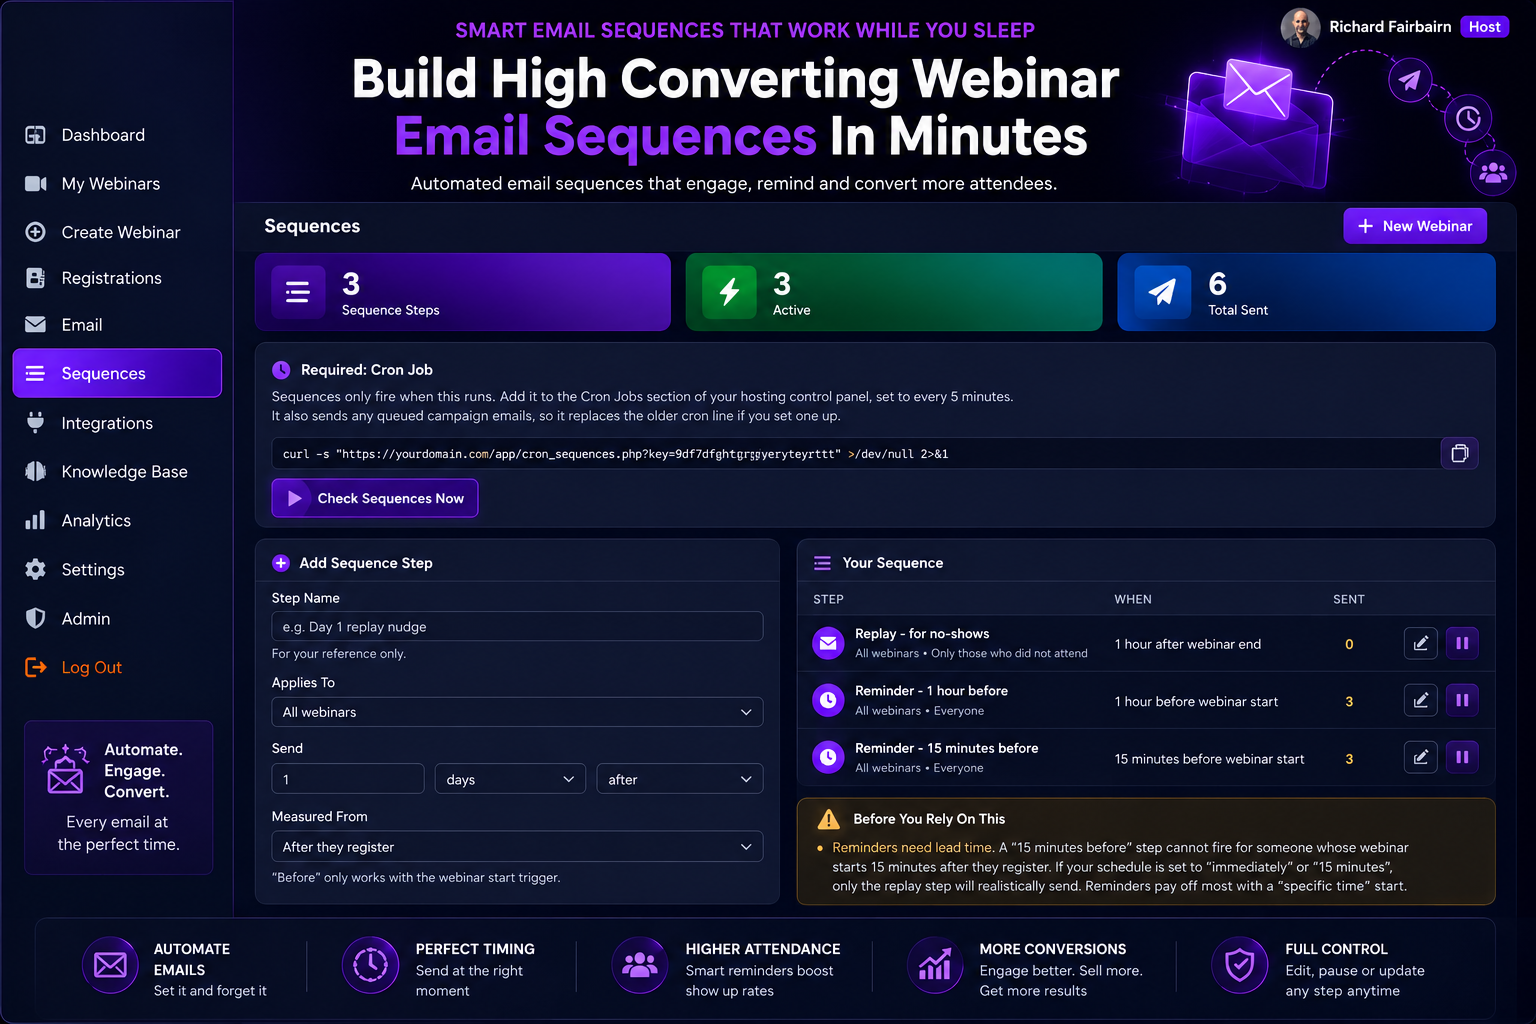Pause the Replay - for no-shows step

(x=1462, y=643)
